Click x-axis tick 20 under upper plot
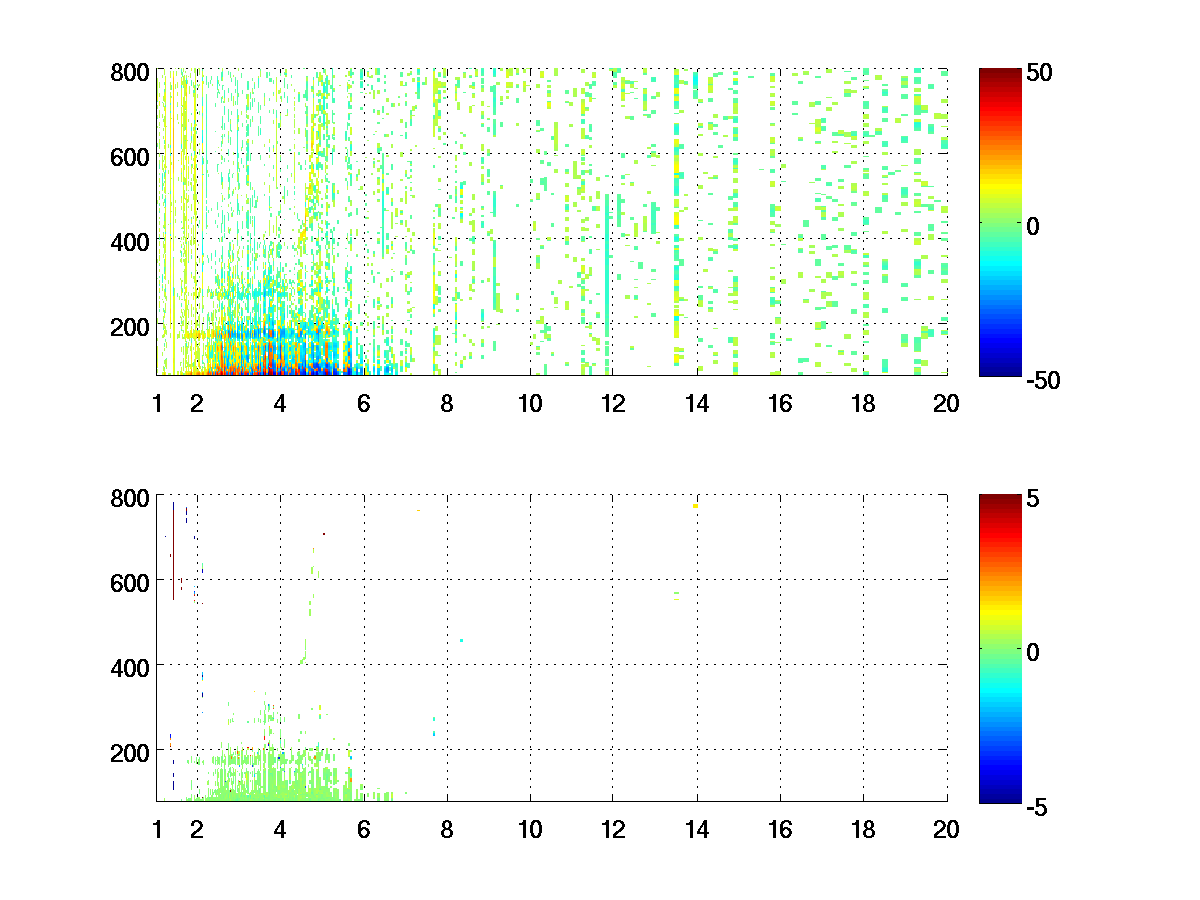This screenshot has width=1200, height=900. click(946, 404)
